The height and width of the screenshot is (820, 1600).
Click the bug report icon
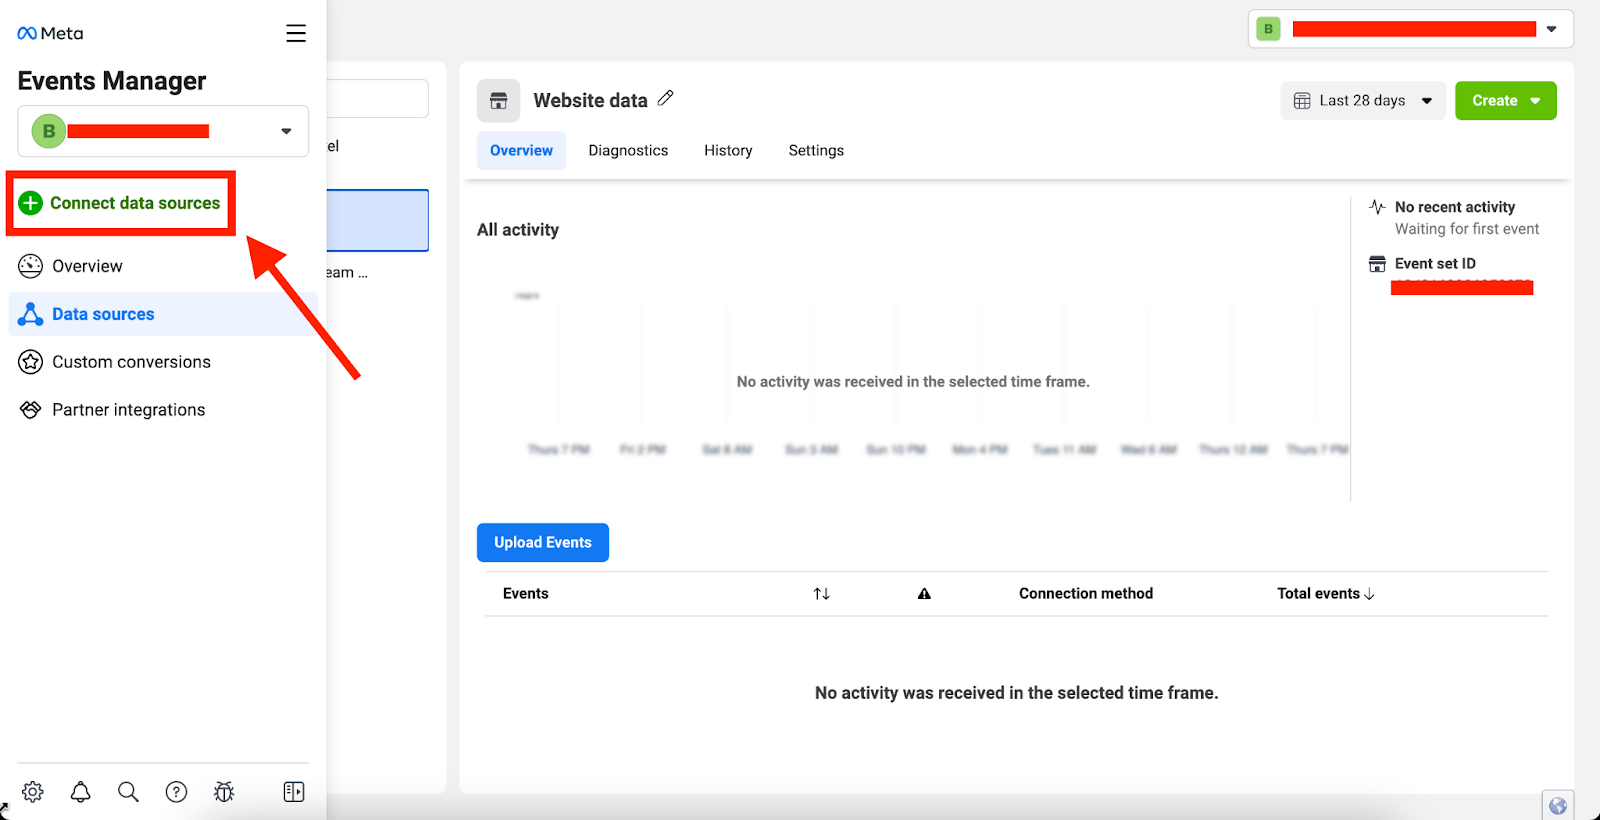[224, 792]
